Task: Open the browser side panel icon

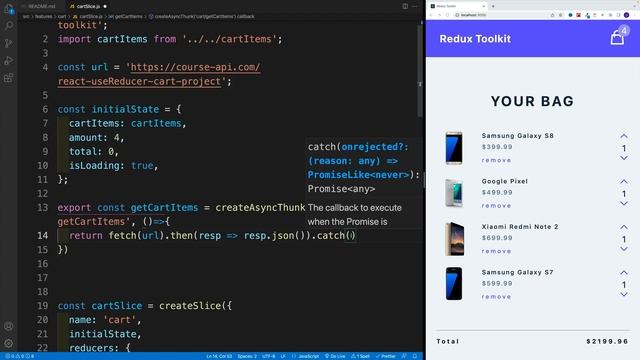Action: pyautogui.click(x=618, y=15)
